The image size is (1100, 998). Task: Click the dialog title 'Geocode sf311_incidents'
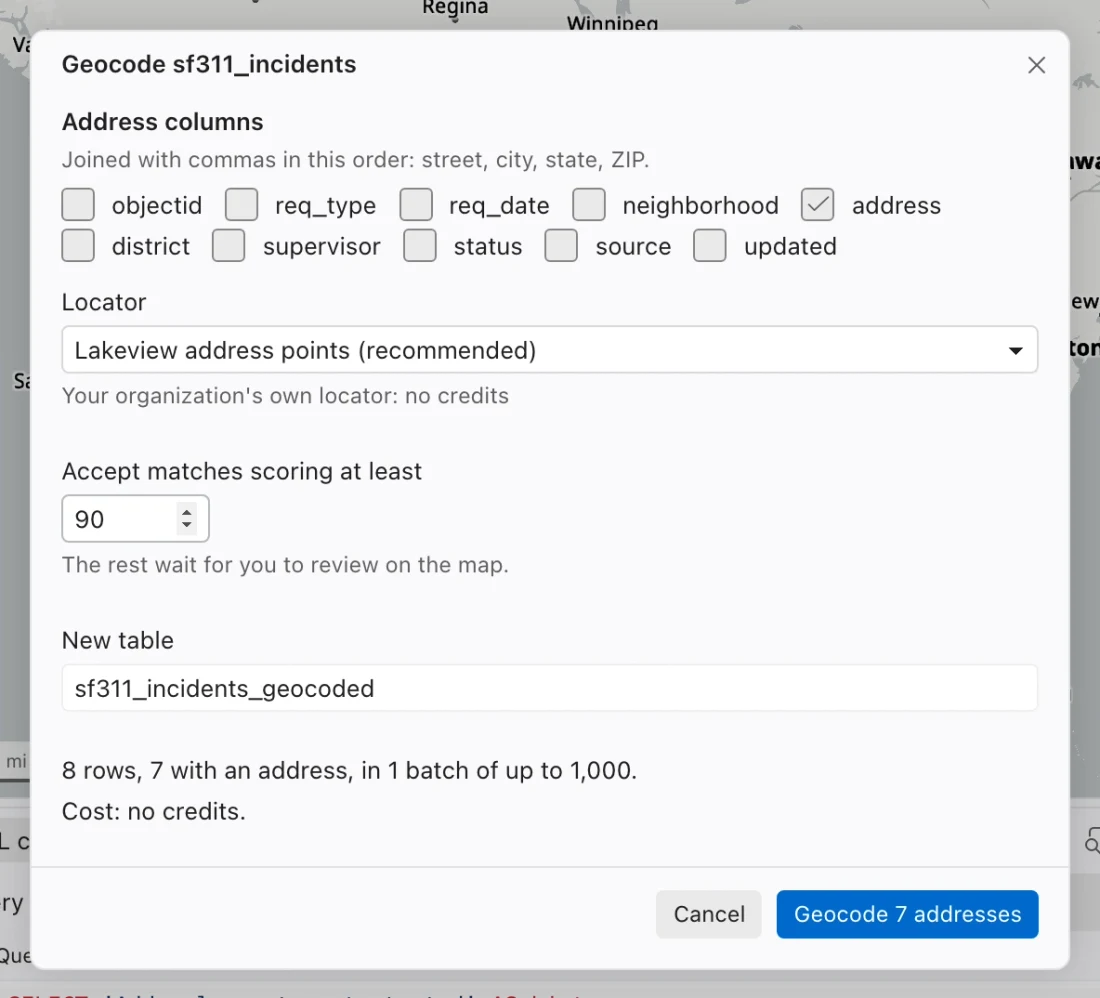(x=209, y=65)
